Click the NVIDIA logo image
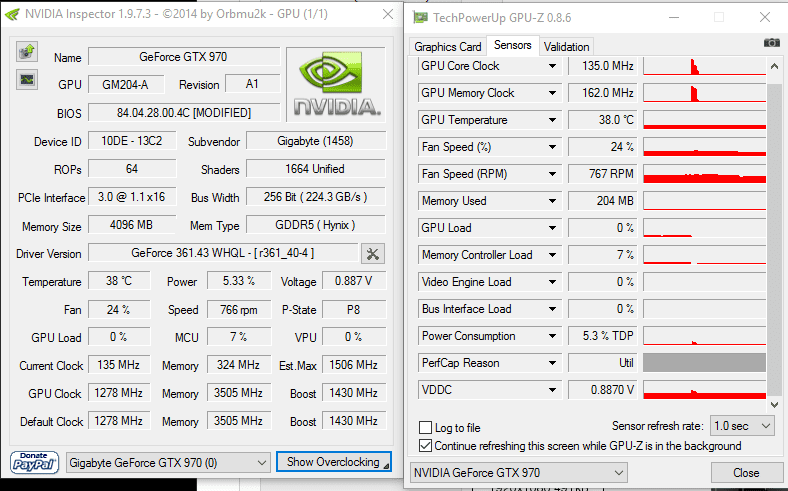This screenshot has height=491, width=788. [336, 84]
